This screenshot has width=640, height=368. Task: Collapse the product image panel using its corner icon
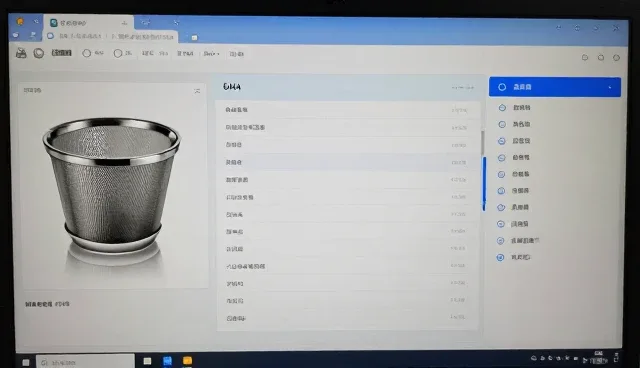click(x=197, y=91)
